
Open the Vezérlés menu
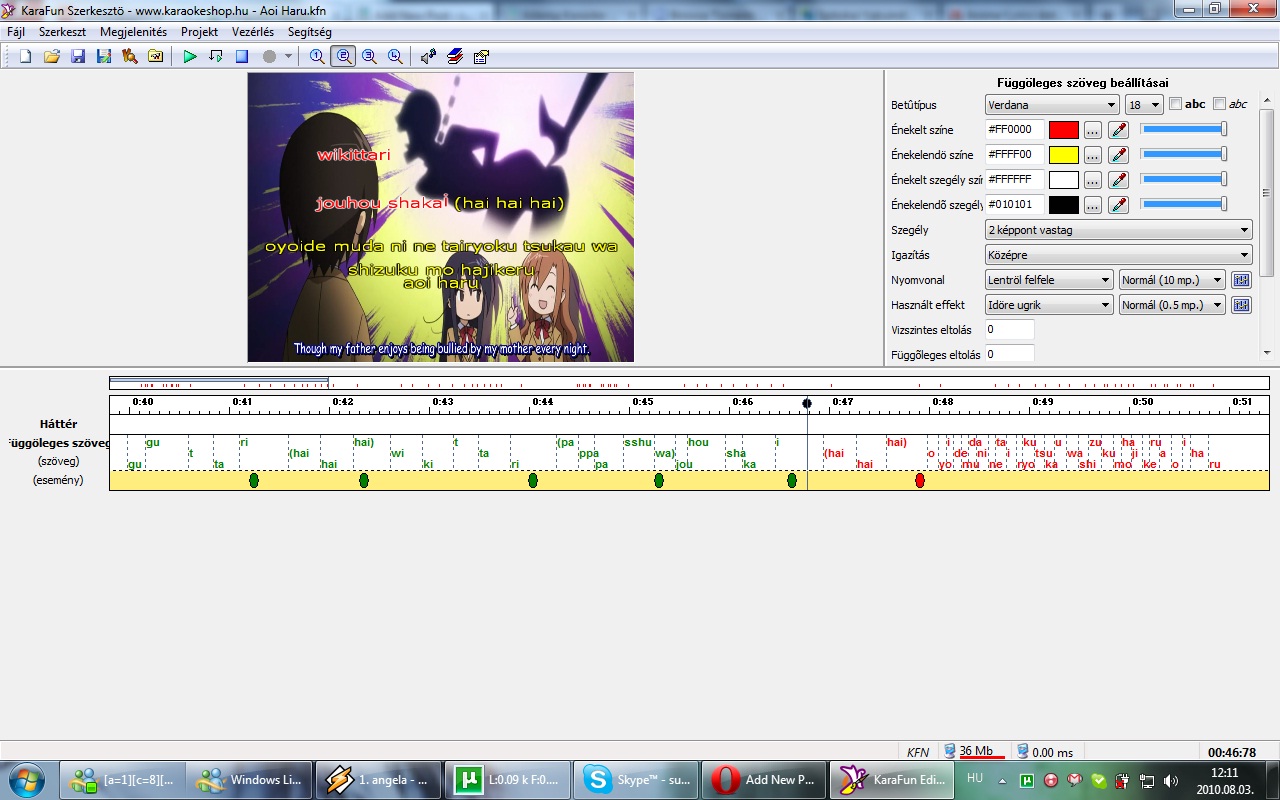click(253, 32)
